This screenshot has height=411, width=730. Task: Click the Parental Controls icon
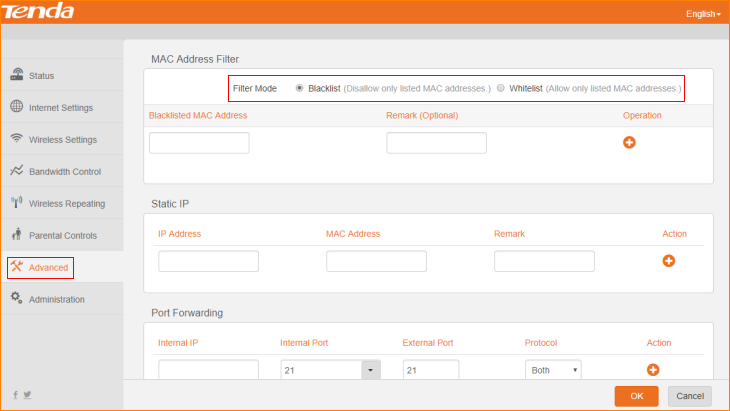pyautogui.click(x=17, y=235)
